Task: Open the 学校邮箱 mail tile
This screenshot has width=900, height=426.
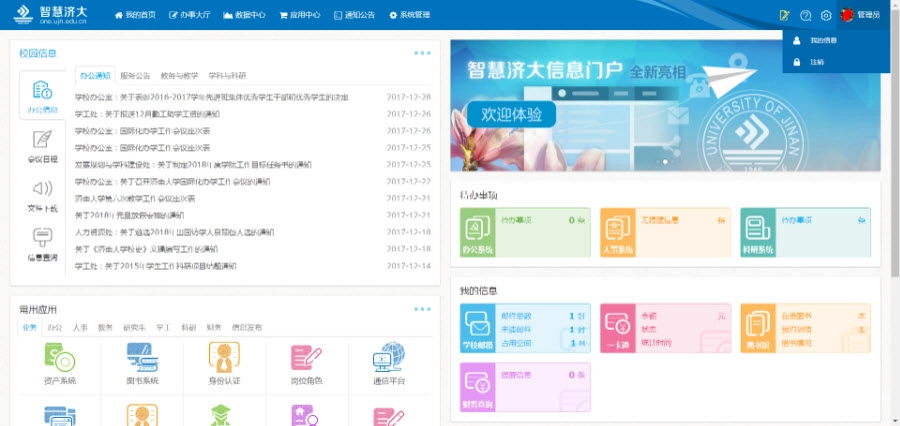Action: (476, 328)
